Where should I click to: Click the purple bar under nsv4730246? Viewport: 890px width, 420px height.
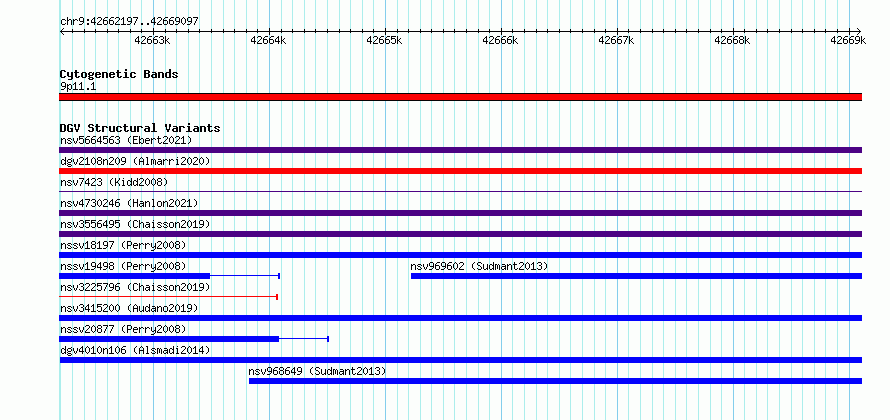[x=460, y=213]
